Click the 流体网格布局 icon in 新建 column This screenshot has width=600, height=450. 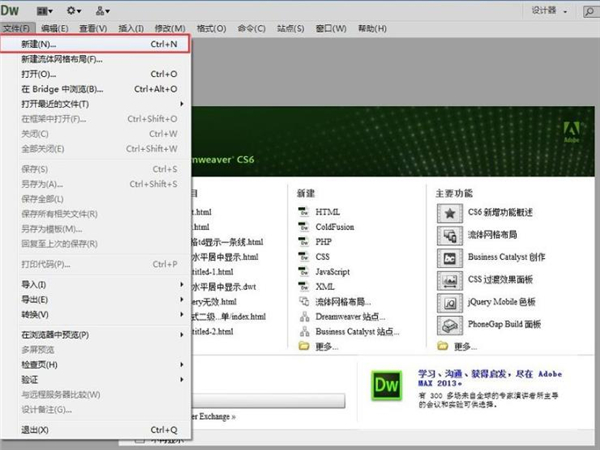click(x=304, y=302)
